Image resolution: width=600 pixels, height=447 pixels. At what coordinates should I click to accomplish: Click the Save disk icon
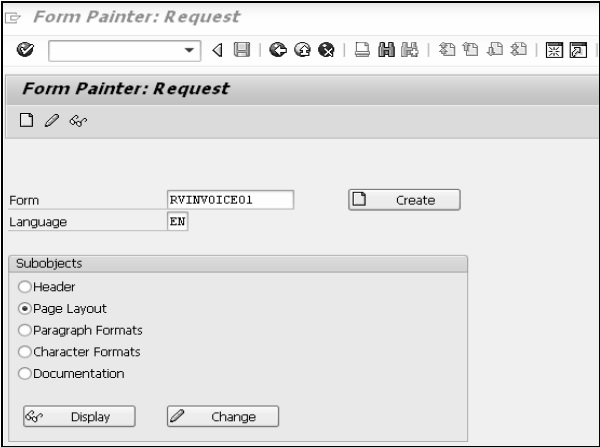pyautogui.click(x=244, y=50)
